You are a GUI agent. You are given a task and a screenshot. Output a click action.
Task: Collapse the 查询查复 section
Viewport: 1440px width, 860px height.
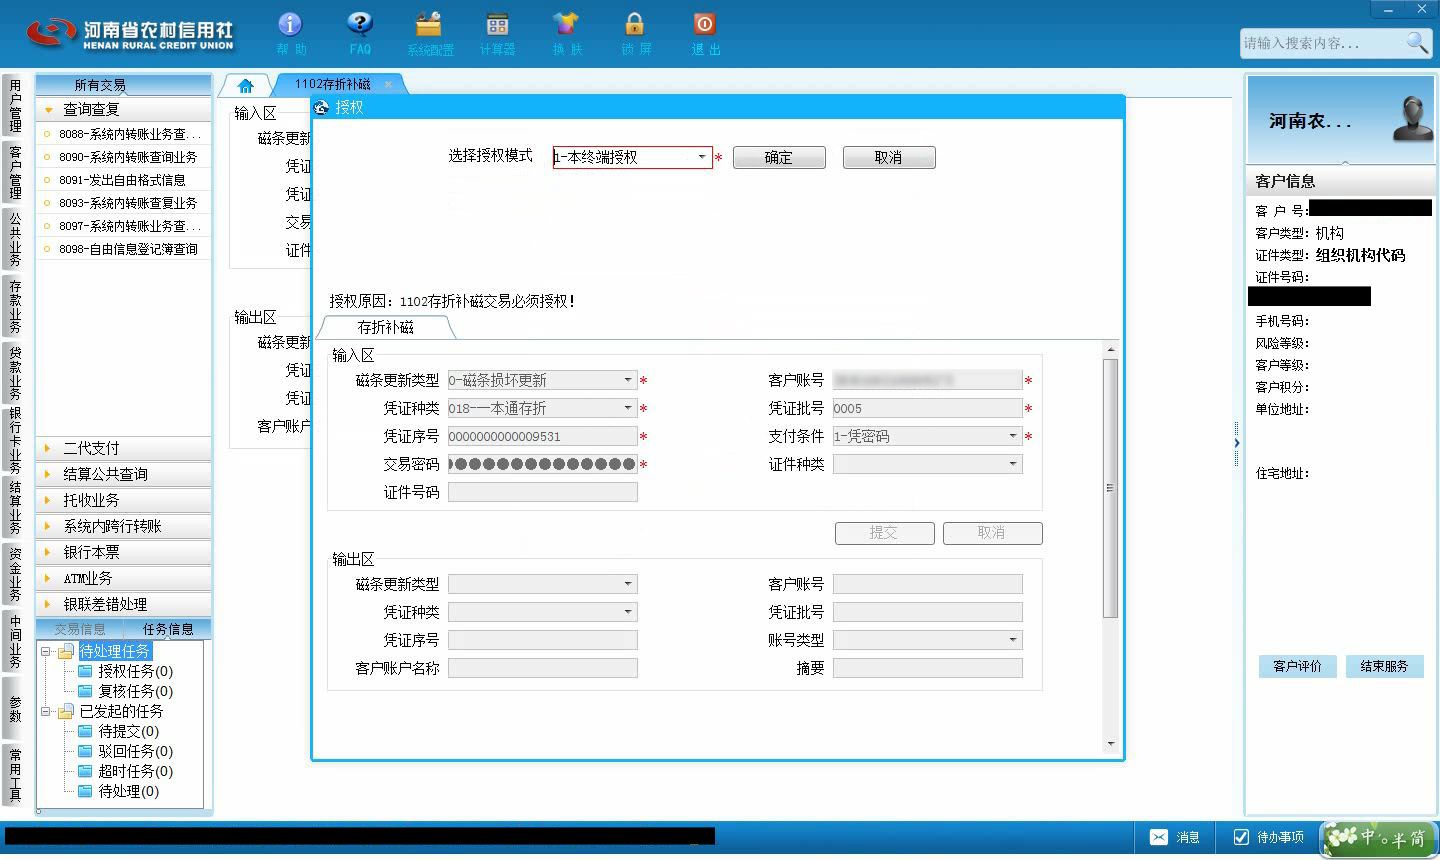pyautogui.click(x=124, y=109)
